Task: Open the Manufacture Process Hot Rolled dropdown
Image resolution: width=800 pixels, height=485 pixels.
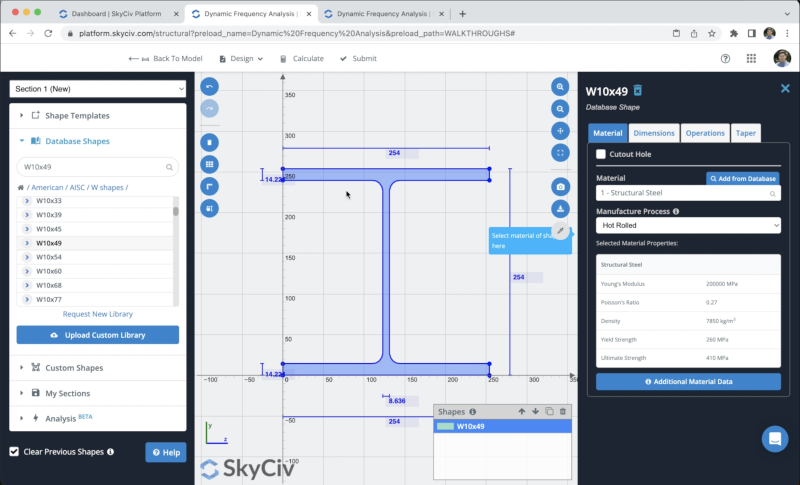Action: point(688,225)
